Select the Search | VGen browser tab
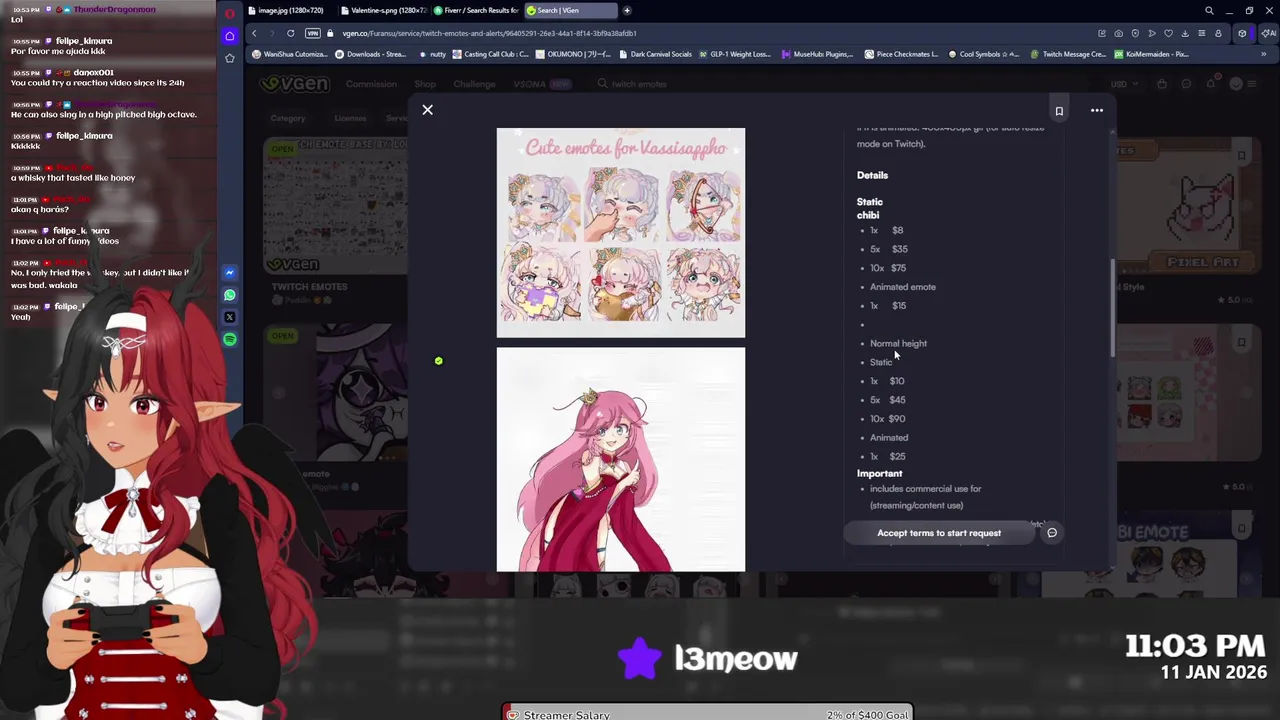The height and width of the screenshot is (720, 1280). click(x=569, y=10)
